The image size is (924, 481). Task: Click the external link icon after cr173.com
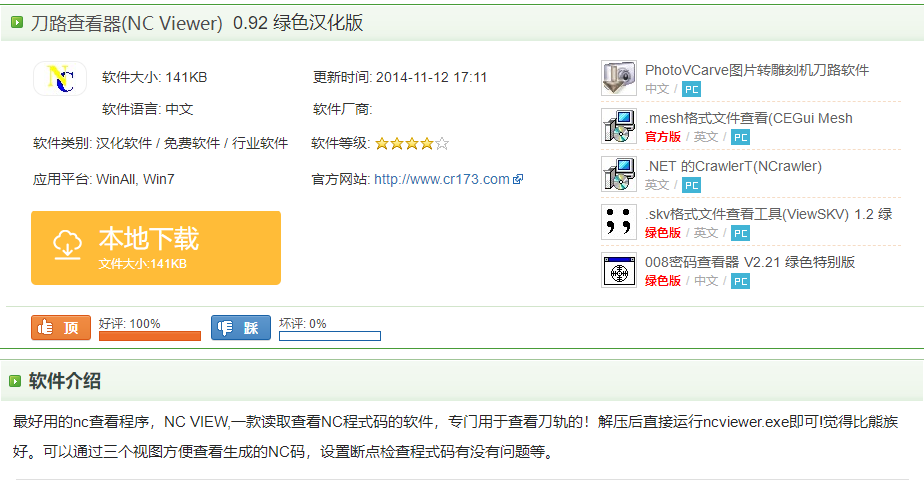pos(518,179)
